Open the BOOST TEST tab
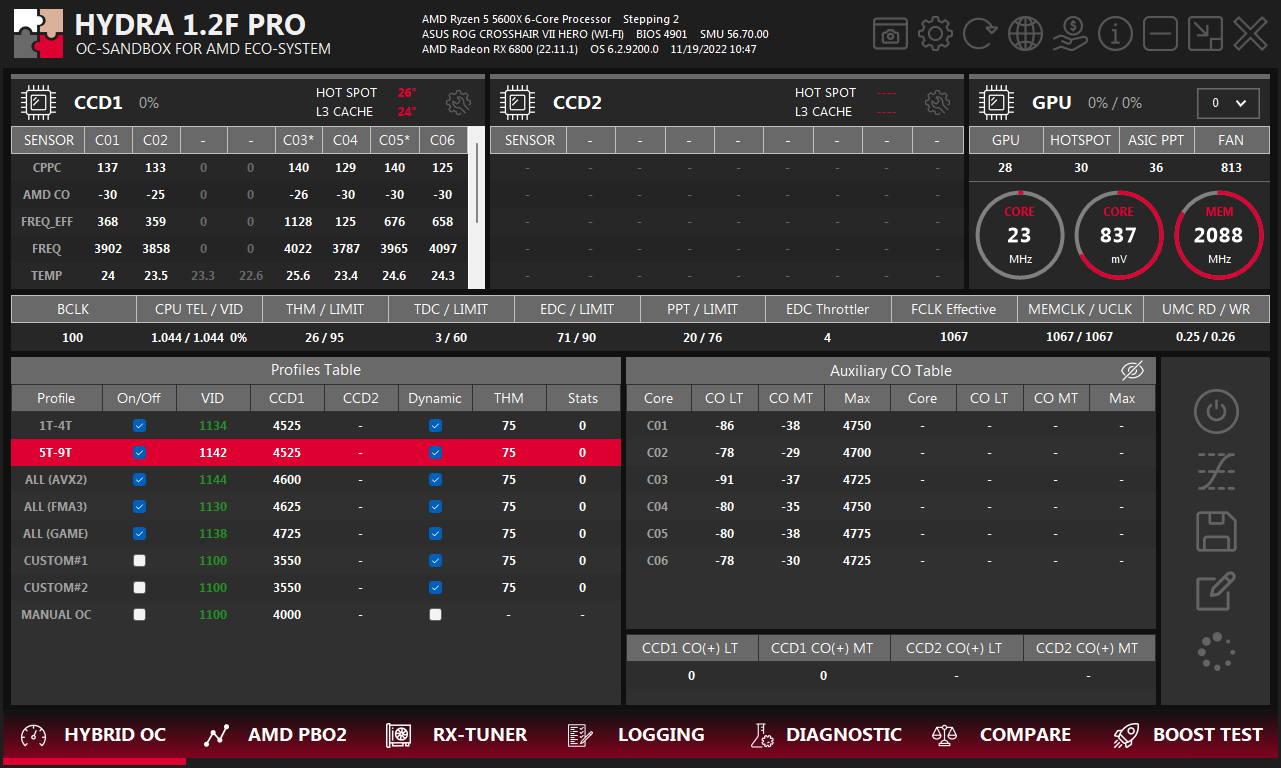This screenshot has width=1281, height=768. (x=1188, y=735)
